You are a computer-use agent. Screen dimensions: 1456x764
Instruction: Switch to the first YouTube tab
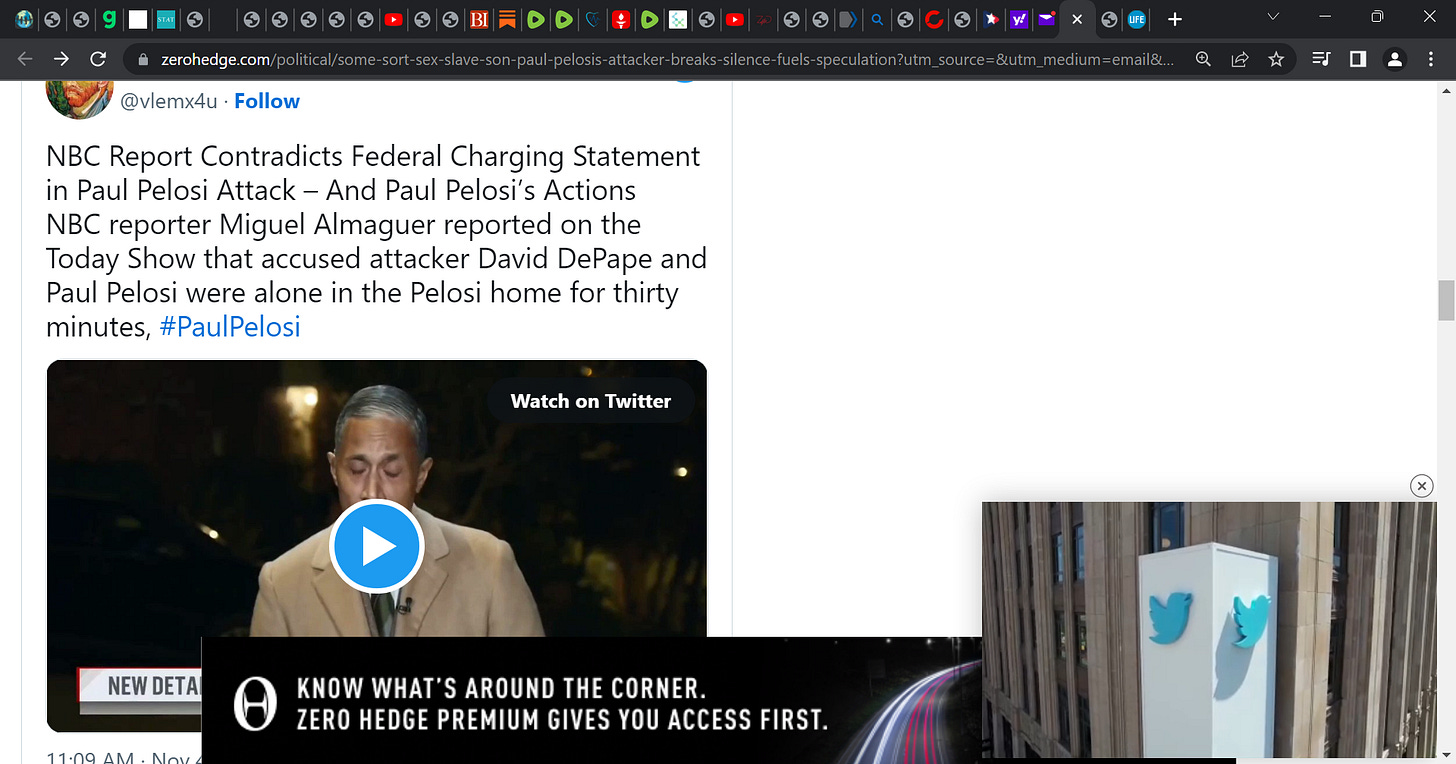pos(394,19)
